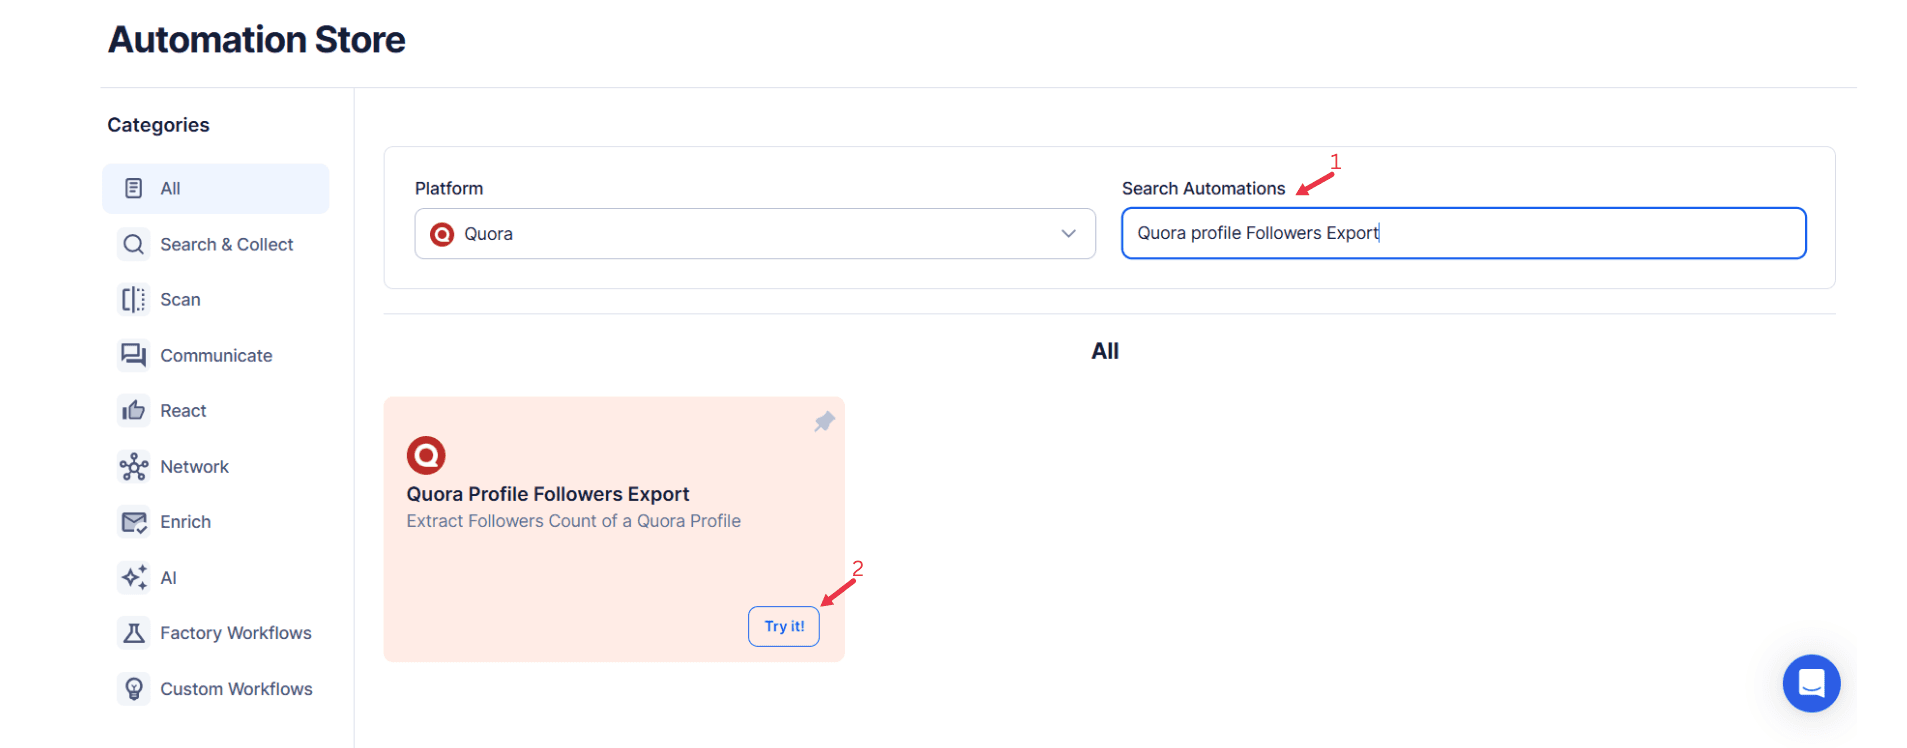The height and width of the screenshot is (748, 1907).
Task: Click the Communicate chat bubble icon
Action: pos(134,354)
